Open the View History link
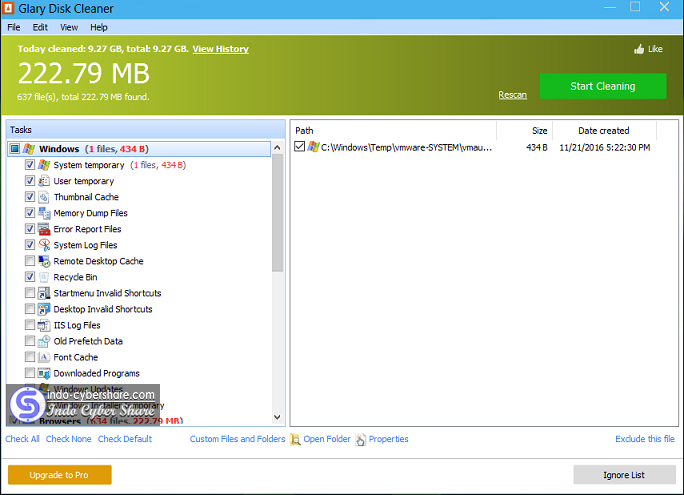 point(221,49)
